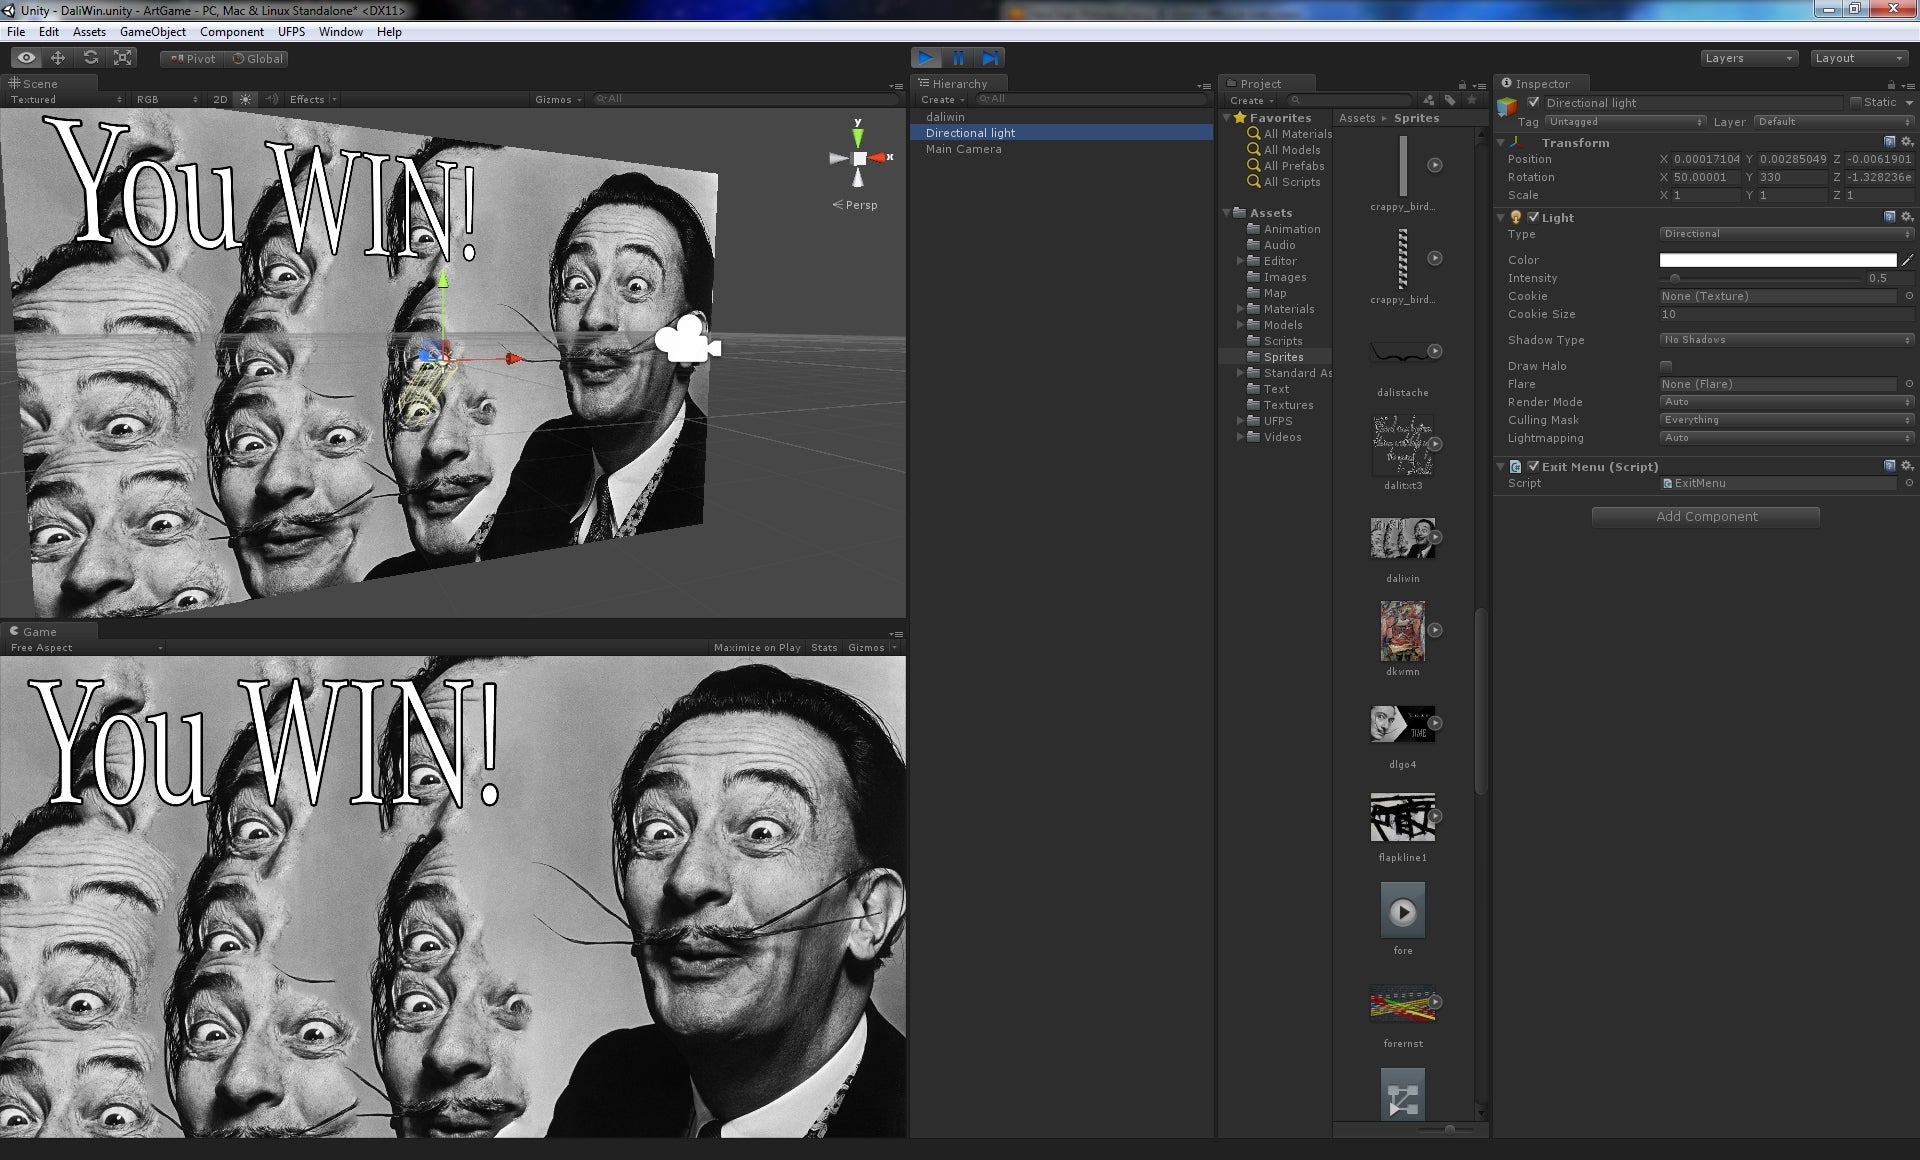Click the Project save search star icon
This screenshot has height=1160, width=1920.
1471,100
